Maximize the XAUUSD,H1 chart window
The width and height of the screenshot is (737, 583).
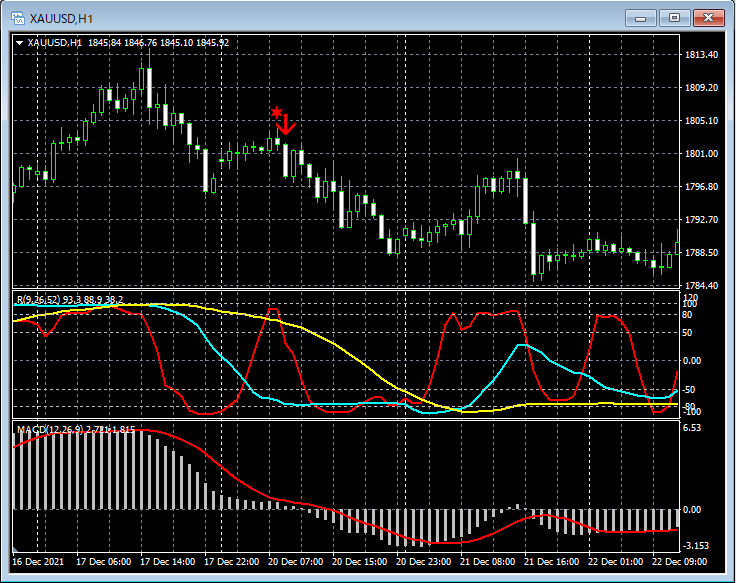pos(674,18)
